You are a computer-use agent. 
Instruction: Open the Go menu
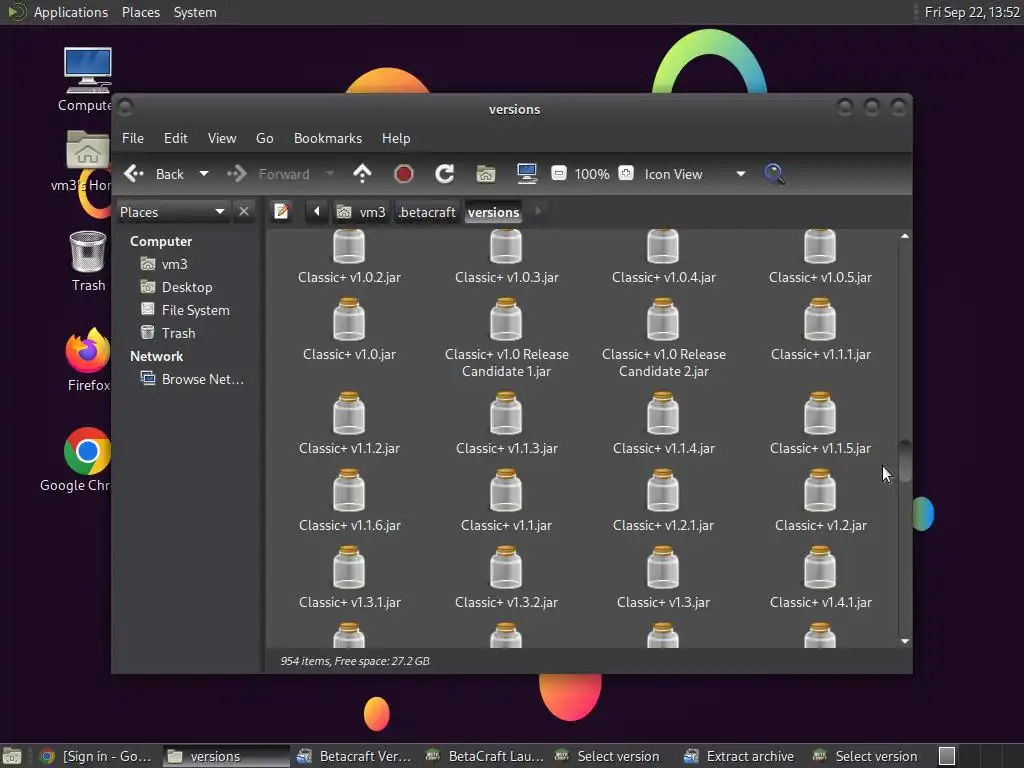pos(264,138)
